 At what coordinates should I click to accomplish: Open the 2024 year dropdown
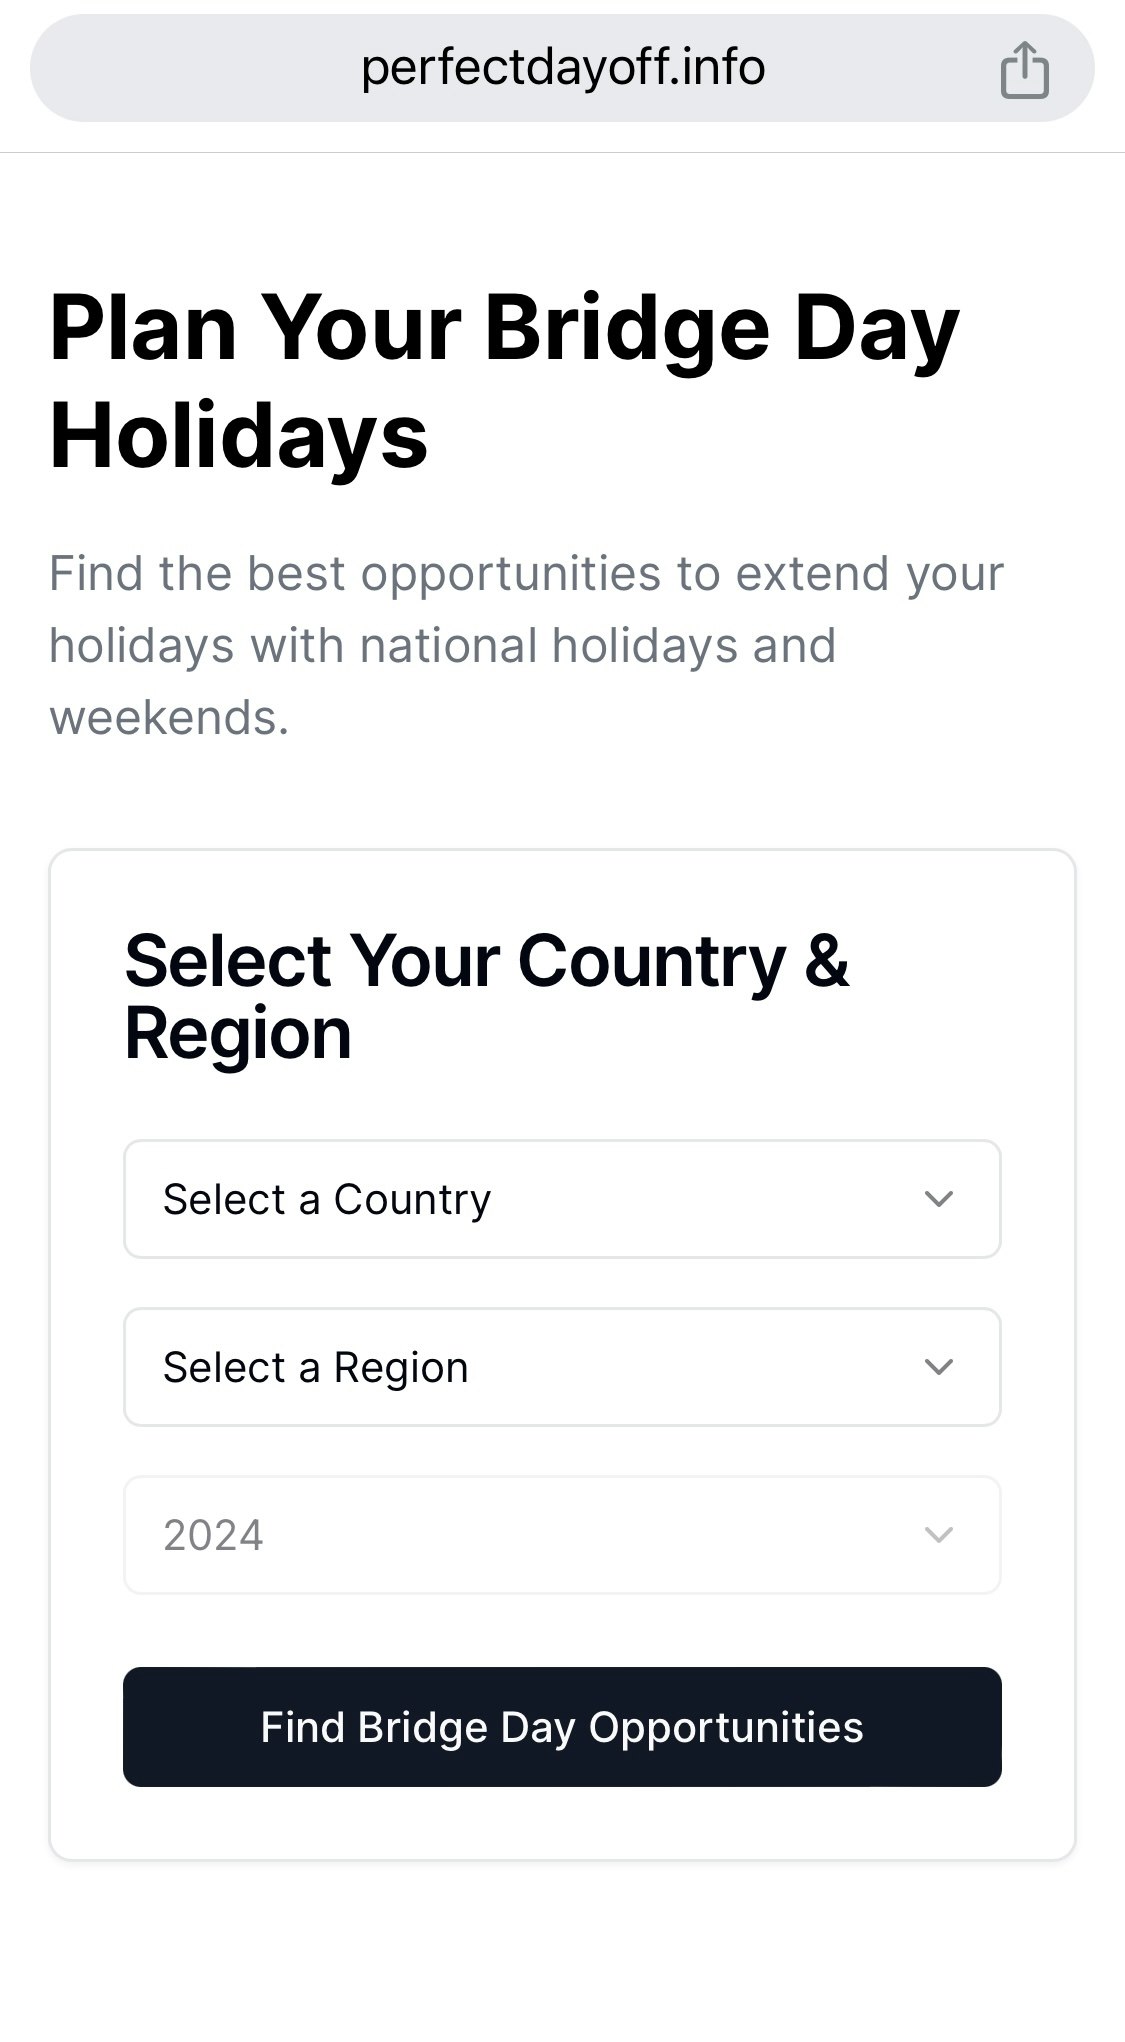561,1534
